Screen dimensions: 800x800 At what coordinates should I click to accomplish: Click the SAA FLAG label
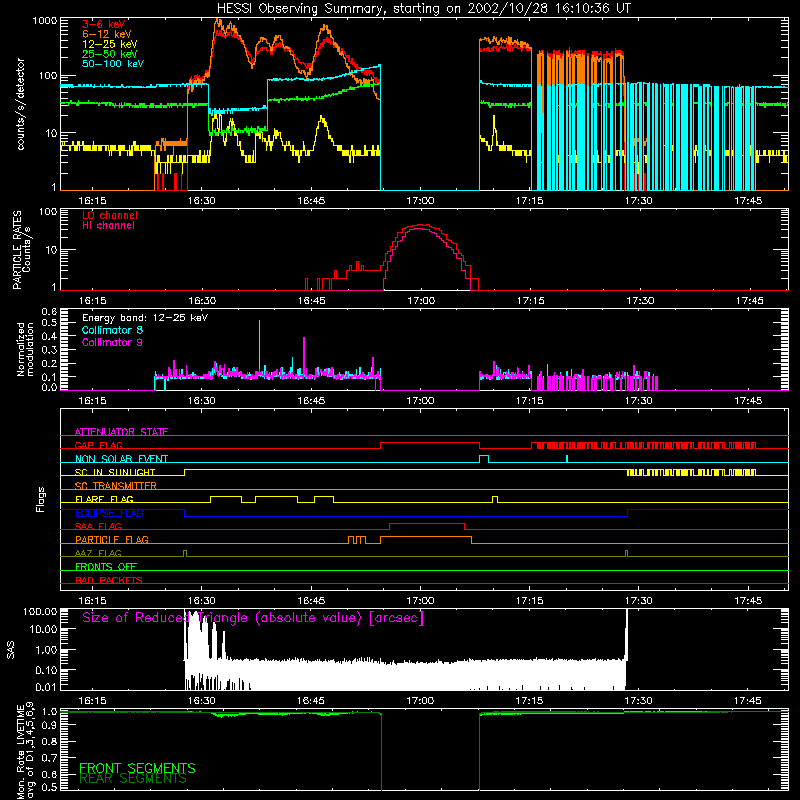pyautogui.click(x=98, y=526)
